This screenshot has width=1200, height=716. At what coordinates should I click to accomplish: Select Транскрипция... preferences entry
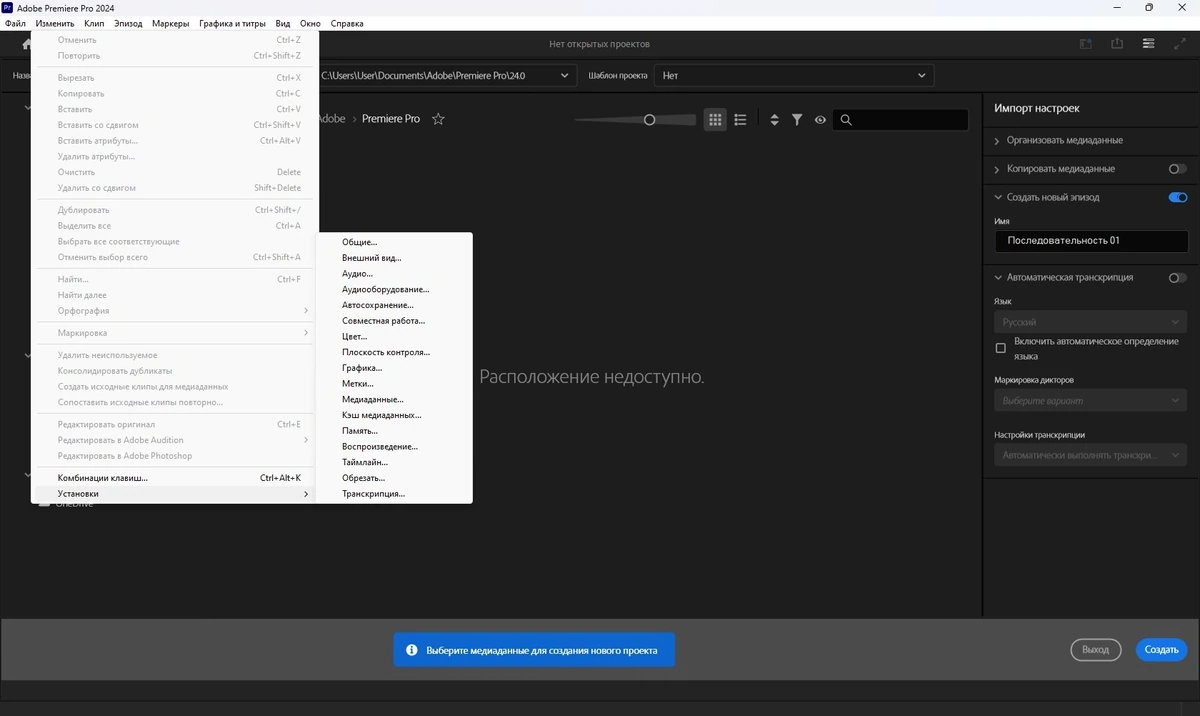(394, 494)
